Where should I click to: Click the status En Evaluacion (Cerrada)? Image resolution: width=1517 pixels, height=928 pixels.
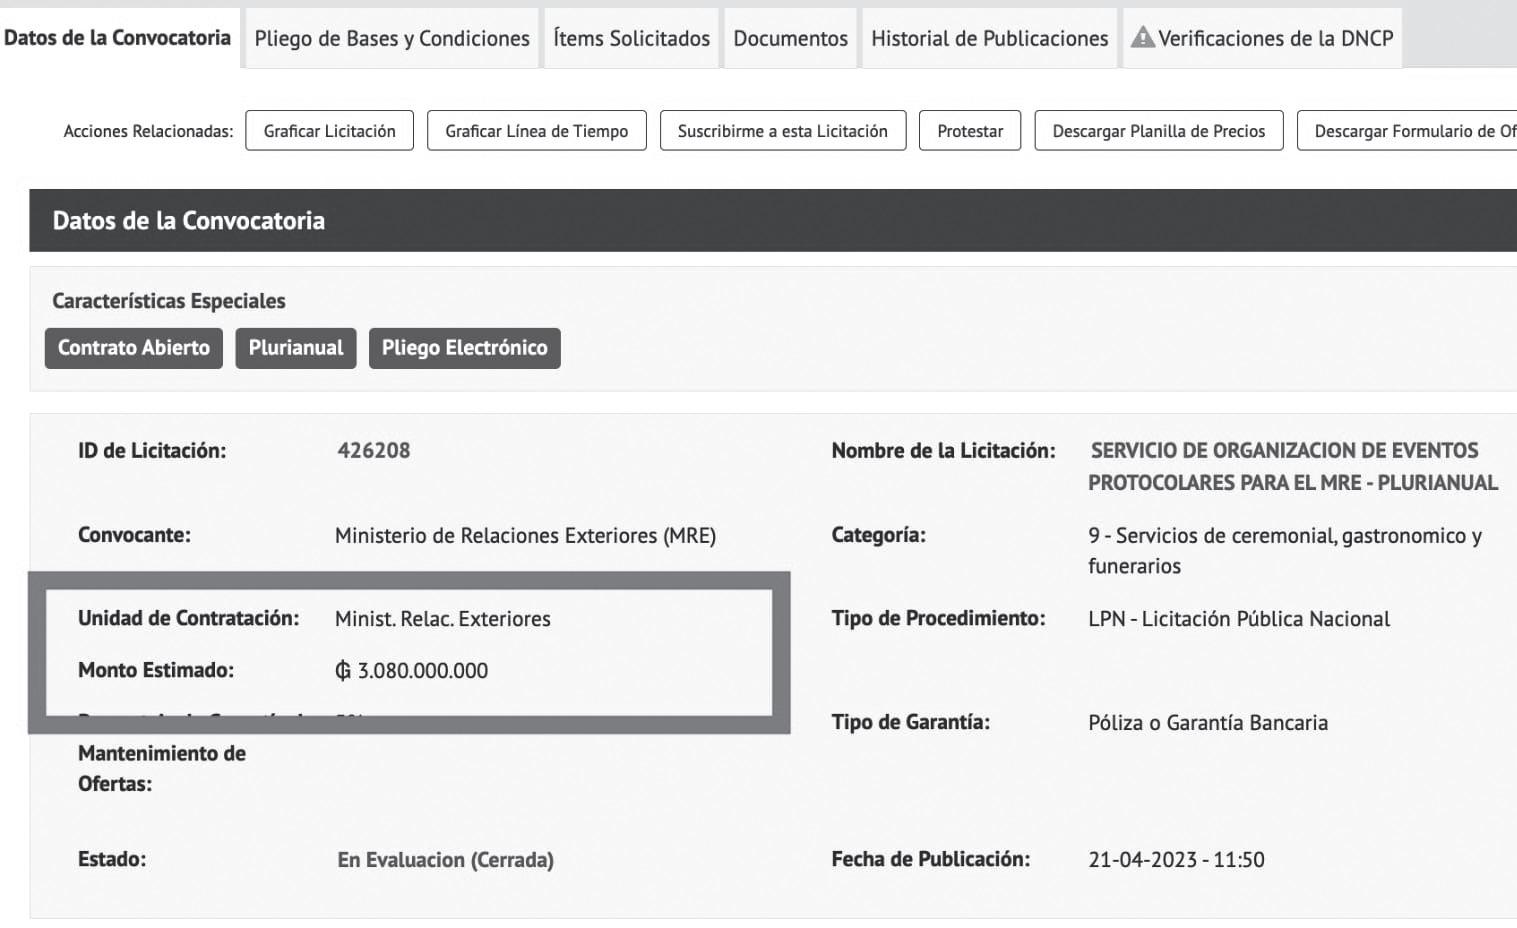[445, 859]
